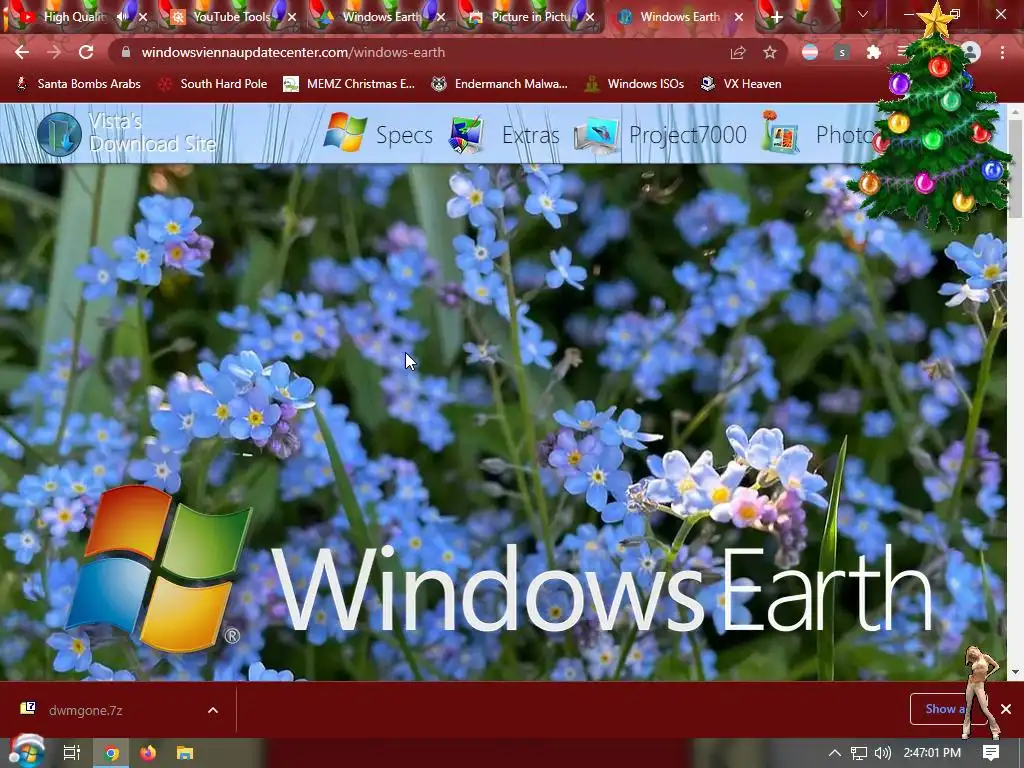The height and width of the screenshot is (768, 1024).
Task: Open the downloaded dwmgone.7z file
Action: coord(85,710)
